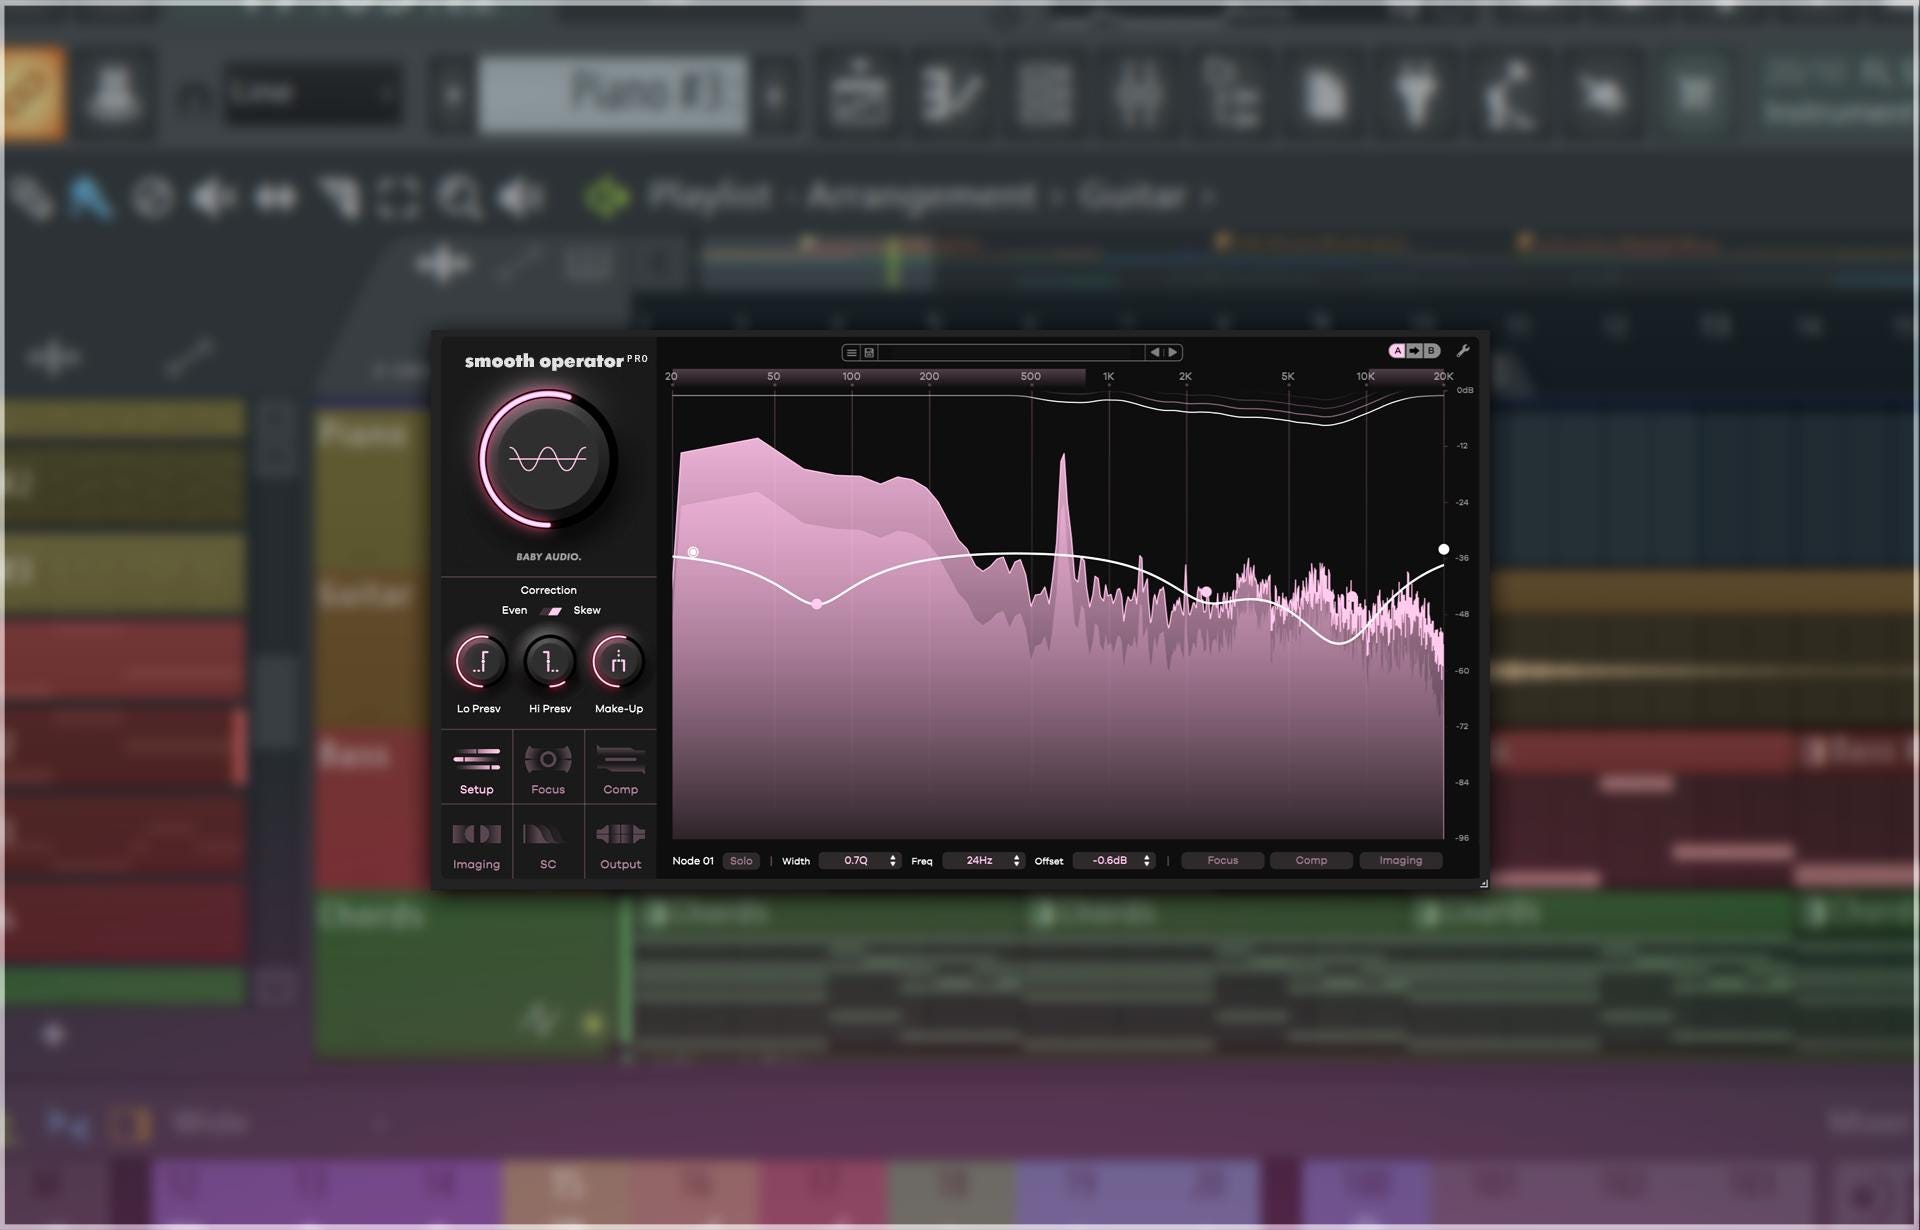Load the previous preset arrow
This screenshot has height=1230, width=1920.
coord(1155,352)
